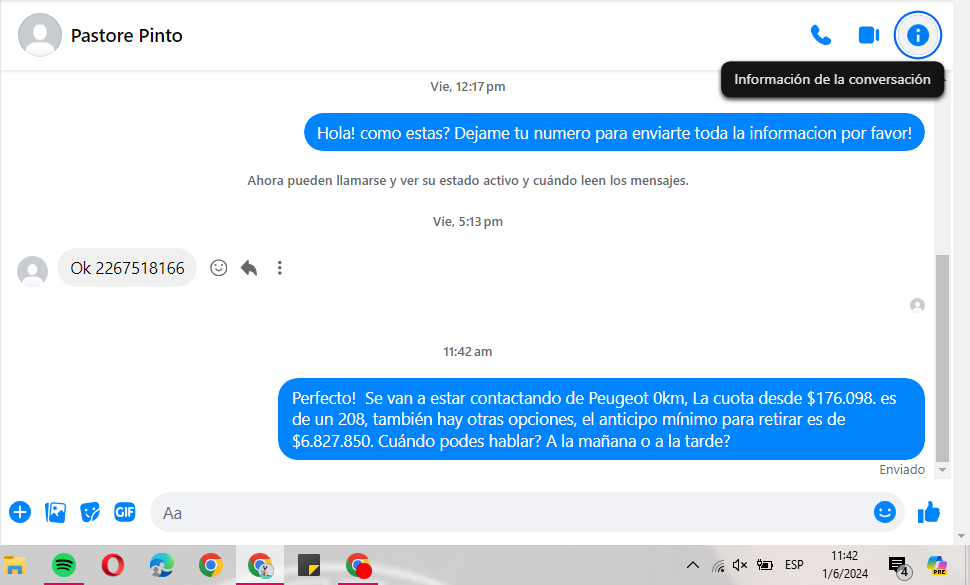
Task: Attach a photo using the image icon
Action: [x=55, y=512]
